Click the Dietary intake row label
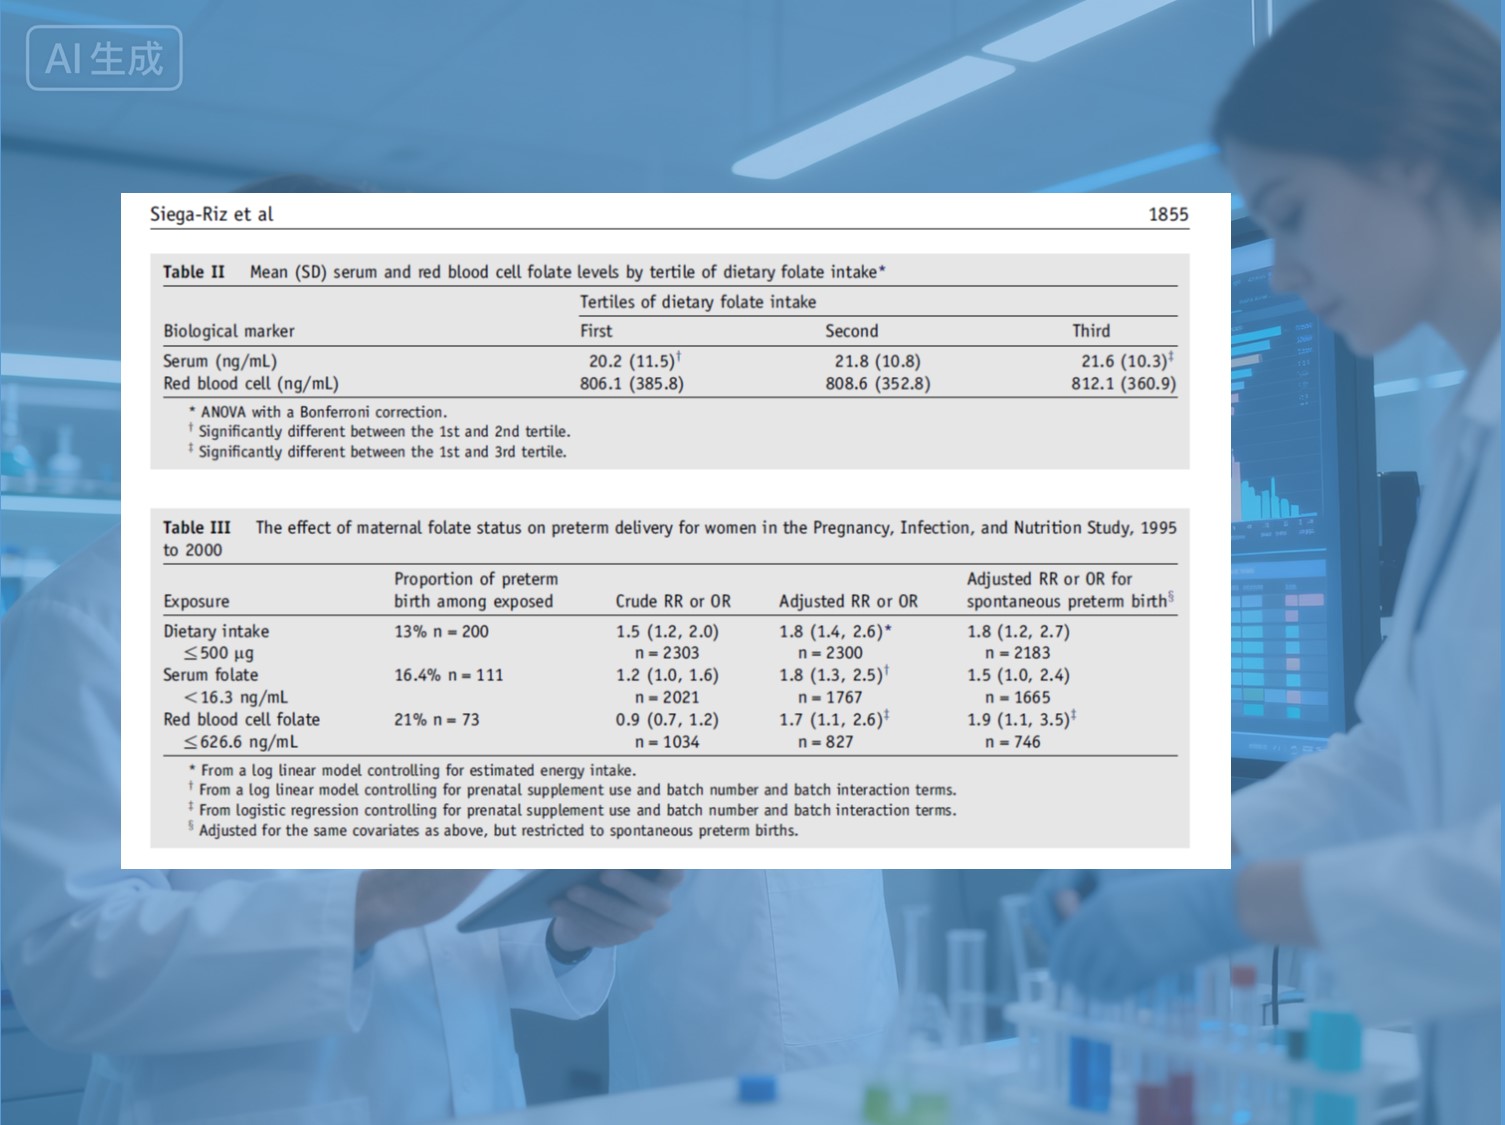The height and width of the screenshot is (1125, 1505). point(216,632)
